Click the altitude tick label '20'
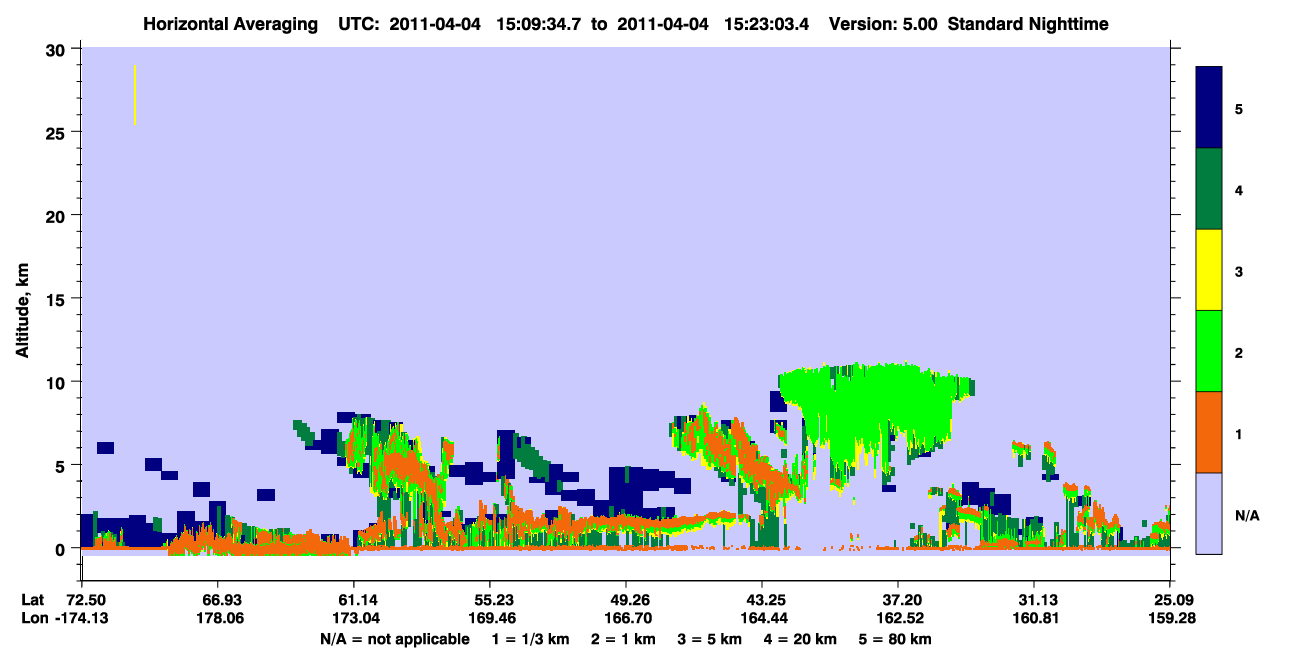Image resolution: width=1300 pixels, height=667 pixels. 56,216
